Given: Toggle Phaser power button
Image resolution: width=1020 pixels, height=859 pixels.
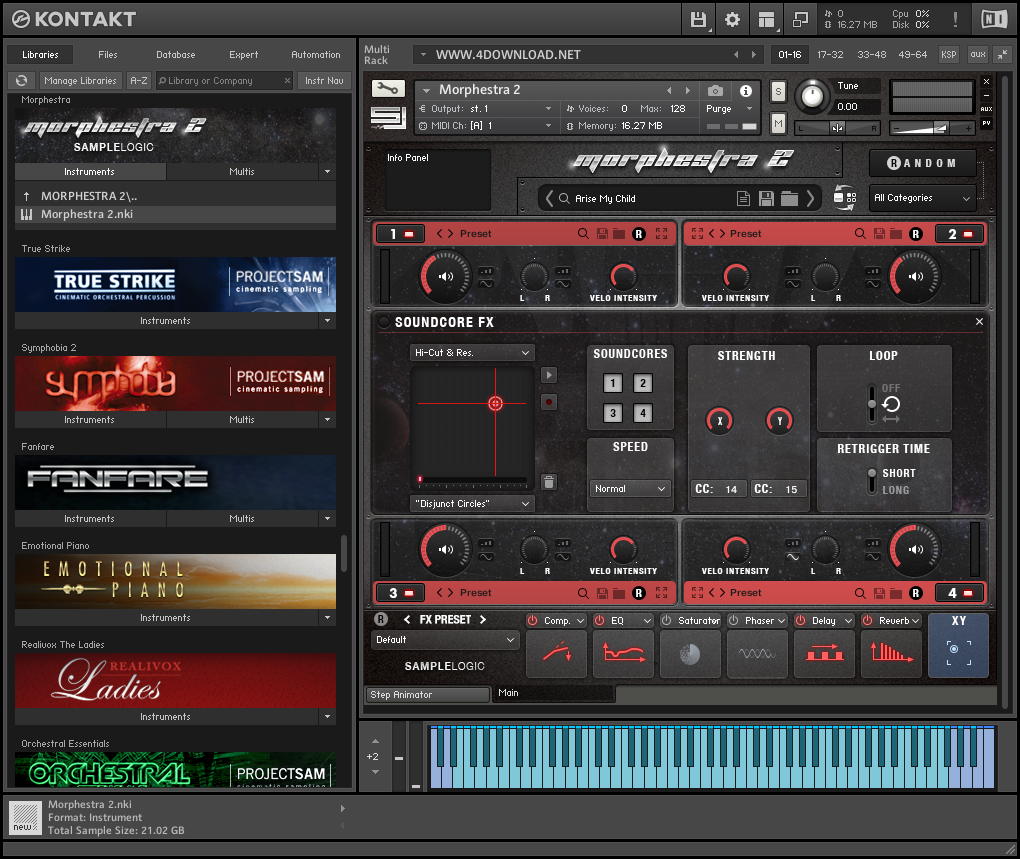Looking at the screenshot, I should 733,620.
